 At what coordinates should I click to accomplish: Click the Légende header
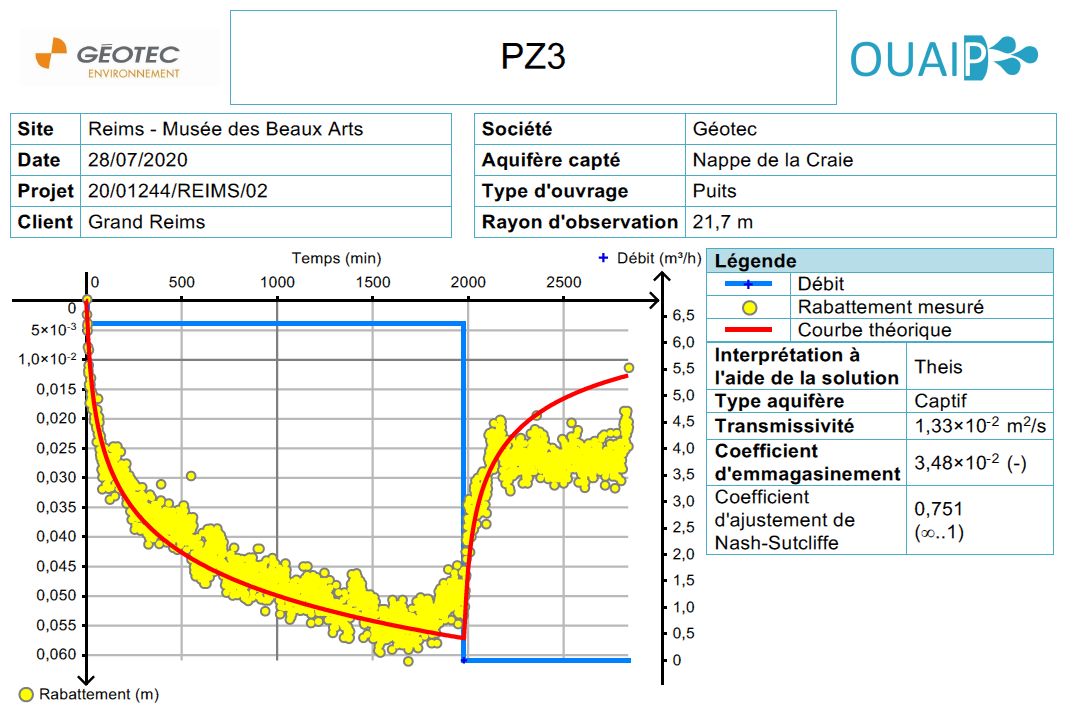(880, 261)
